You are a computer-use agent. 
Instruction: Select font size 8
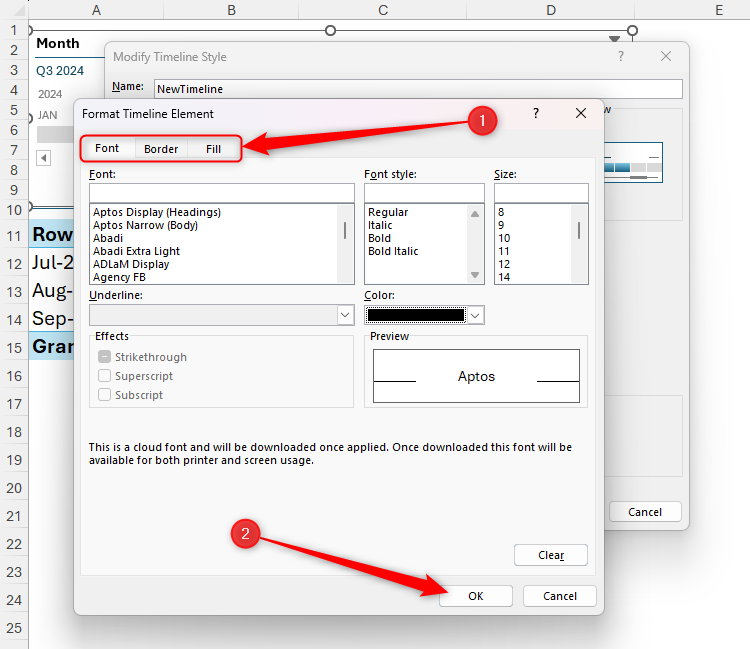(x=501, y=212)
